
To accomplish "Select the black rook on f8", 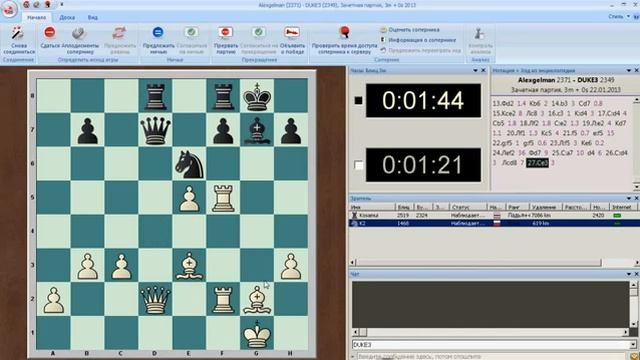I will tap(223, 96).
